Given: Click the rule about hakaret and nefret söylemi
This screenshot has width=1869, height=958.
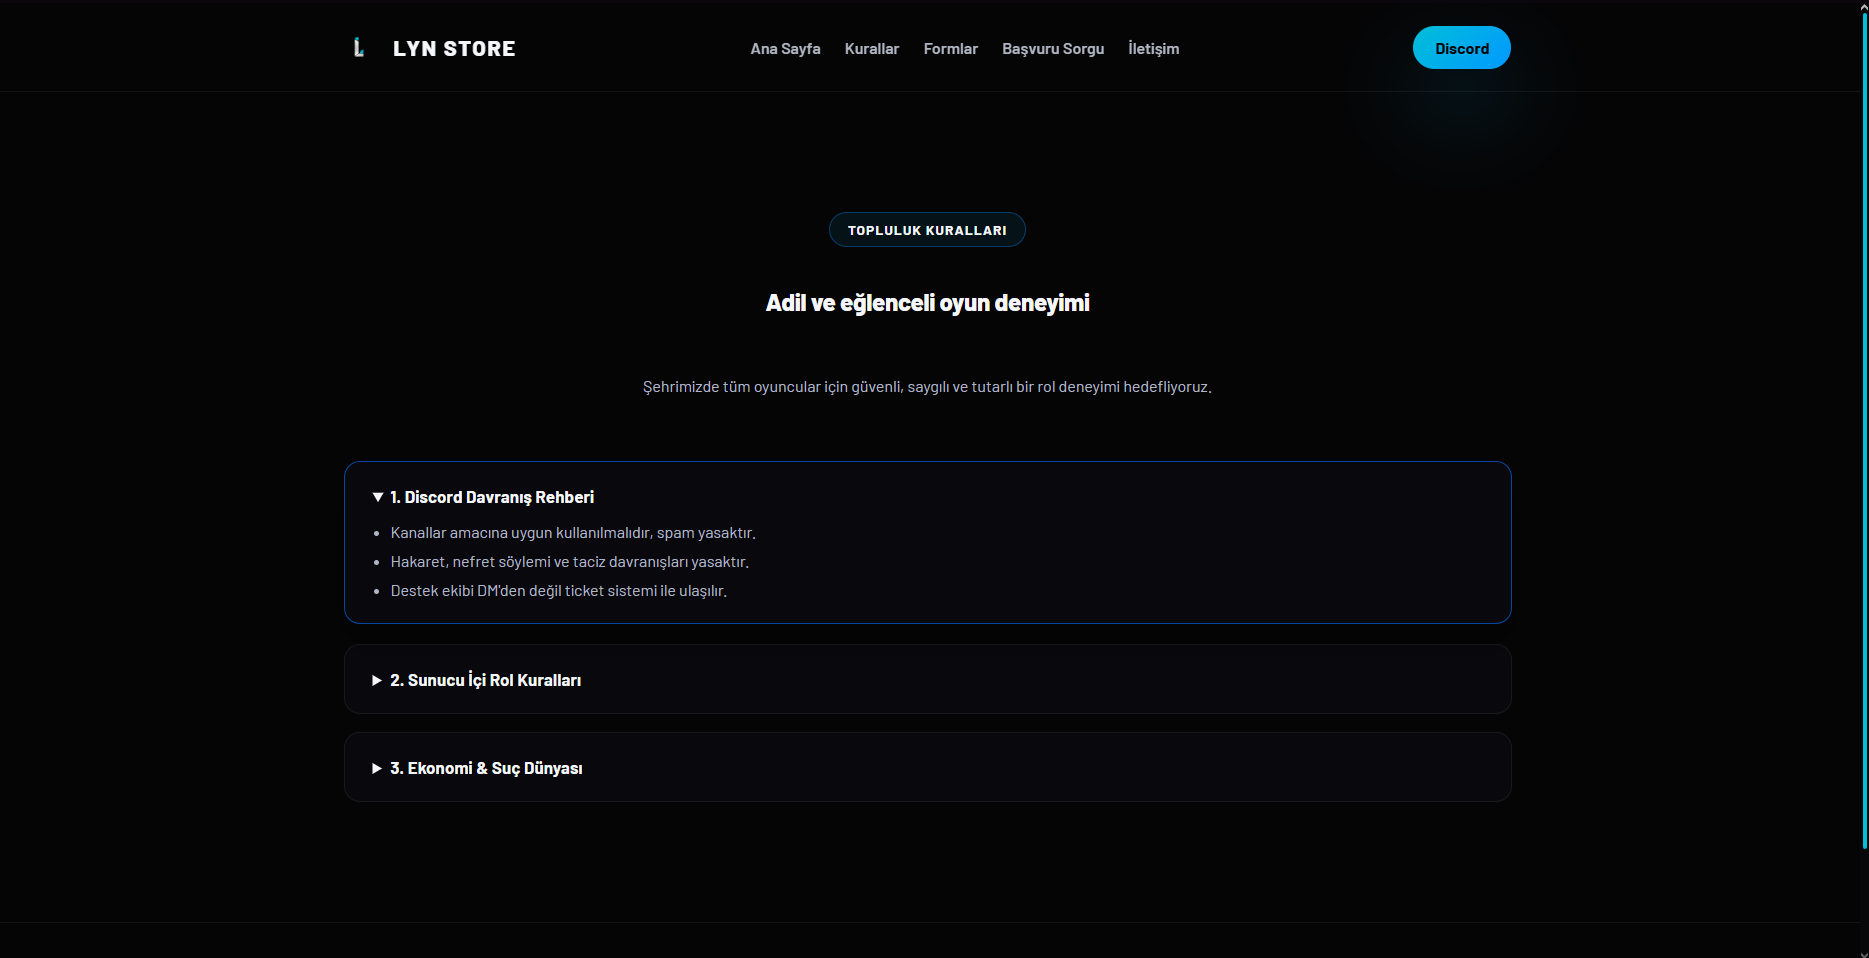Looking at the screenshot, I should (569, 562).
